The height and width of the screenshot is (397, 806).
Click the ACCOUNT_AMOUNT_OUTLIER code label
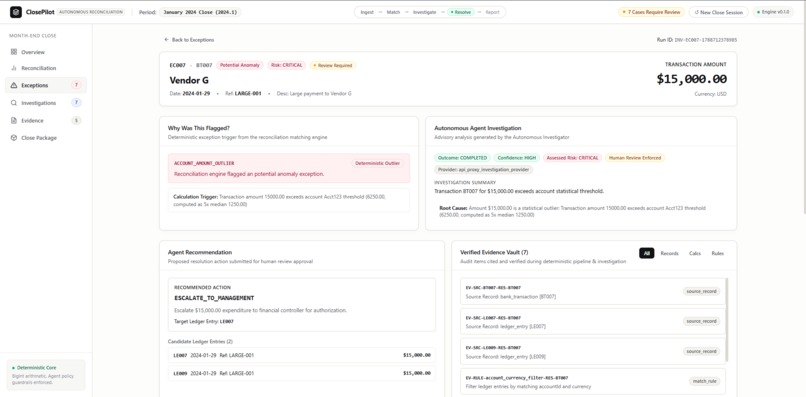(x=204, y=163)
